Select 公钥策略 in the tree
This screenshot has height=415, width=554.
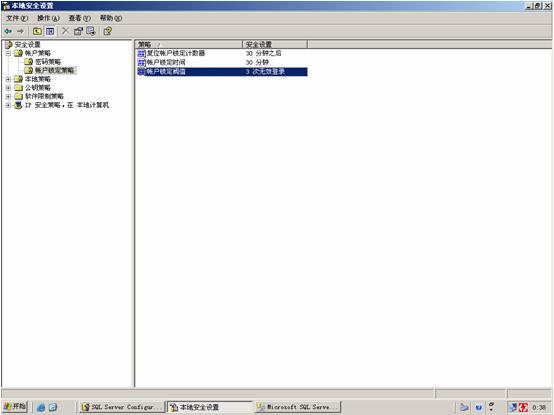[x=38, y=88]
